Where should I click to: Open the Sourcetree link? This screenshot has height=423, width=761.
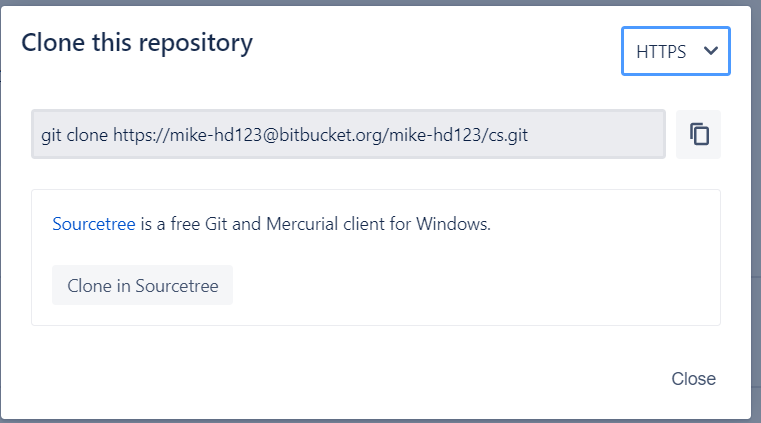tap(94, 224)
